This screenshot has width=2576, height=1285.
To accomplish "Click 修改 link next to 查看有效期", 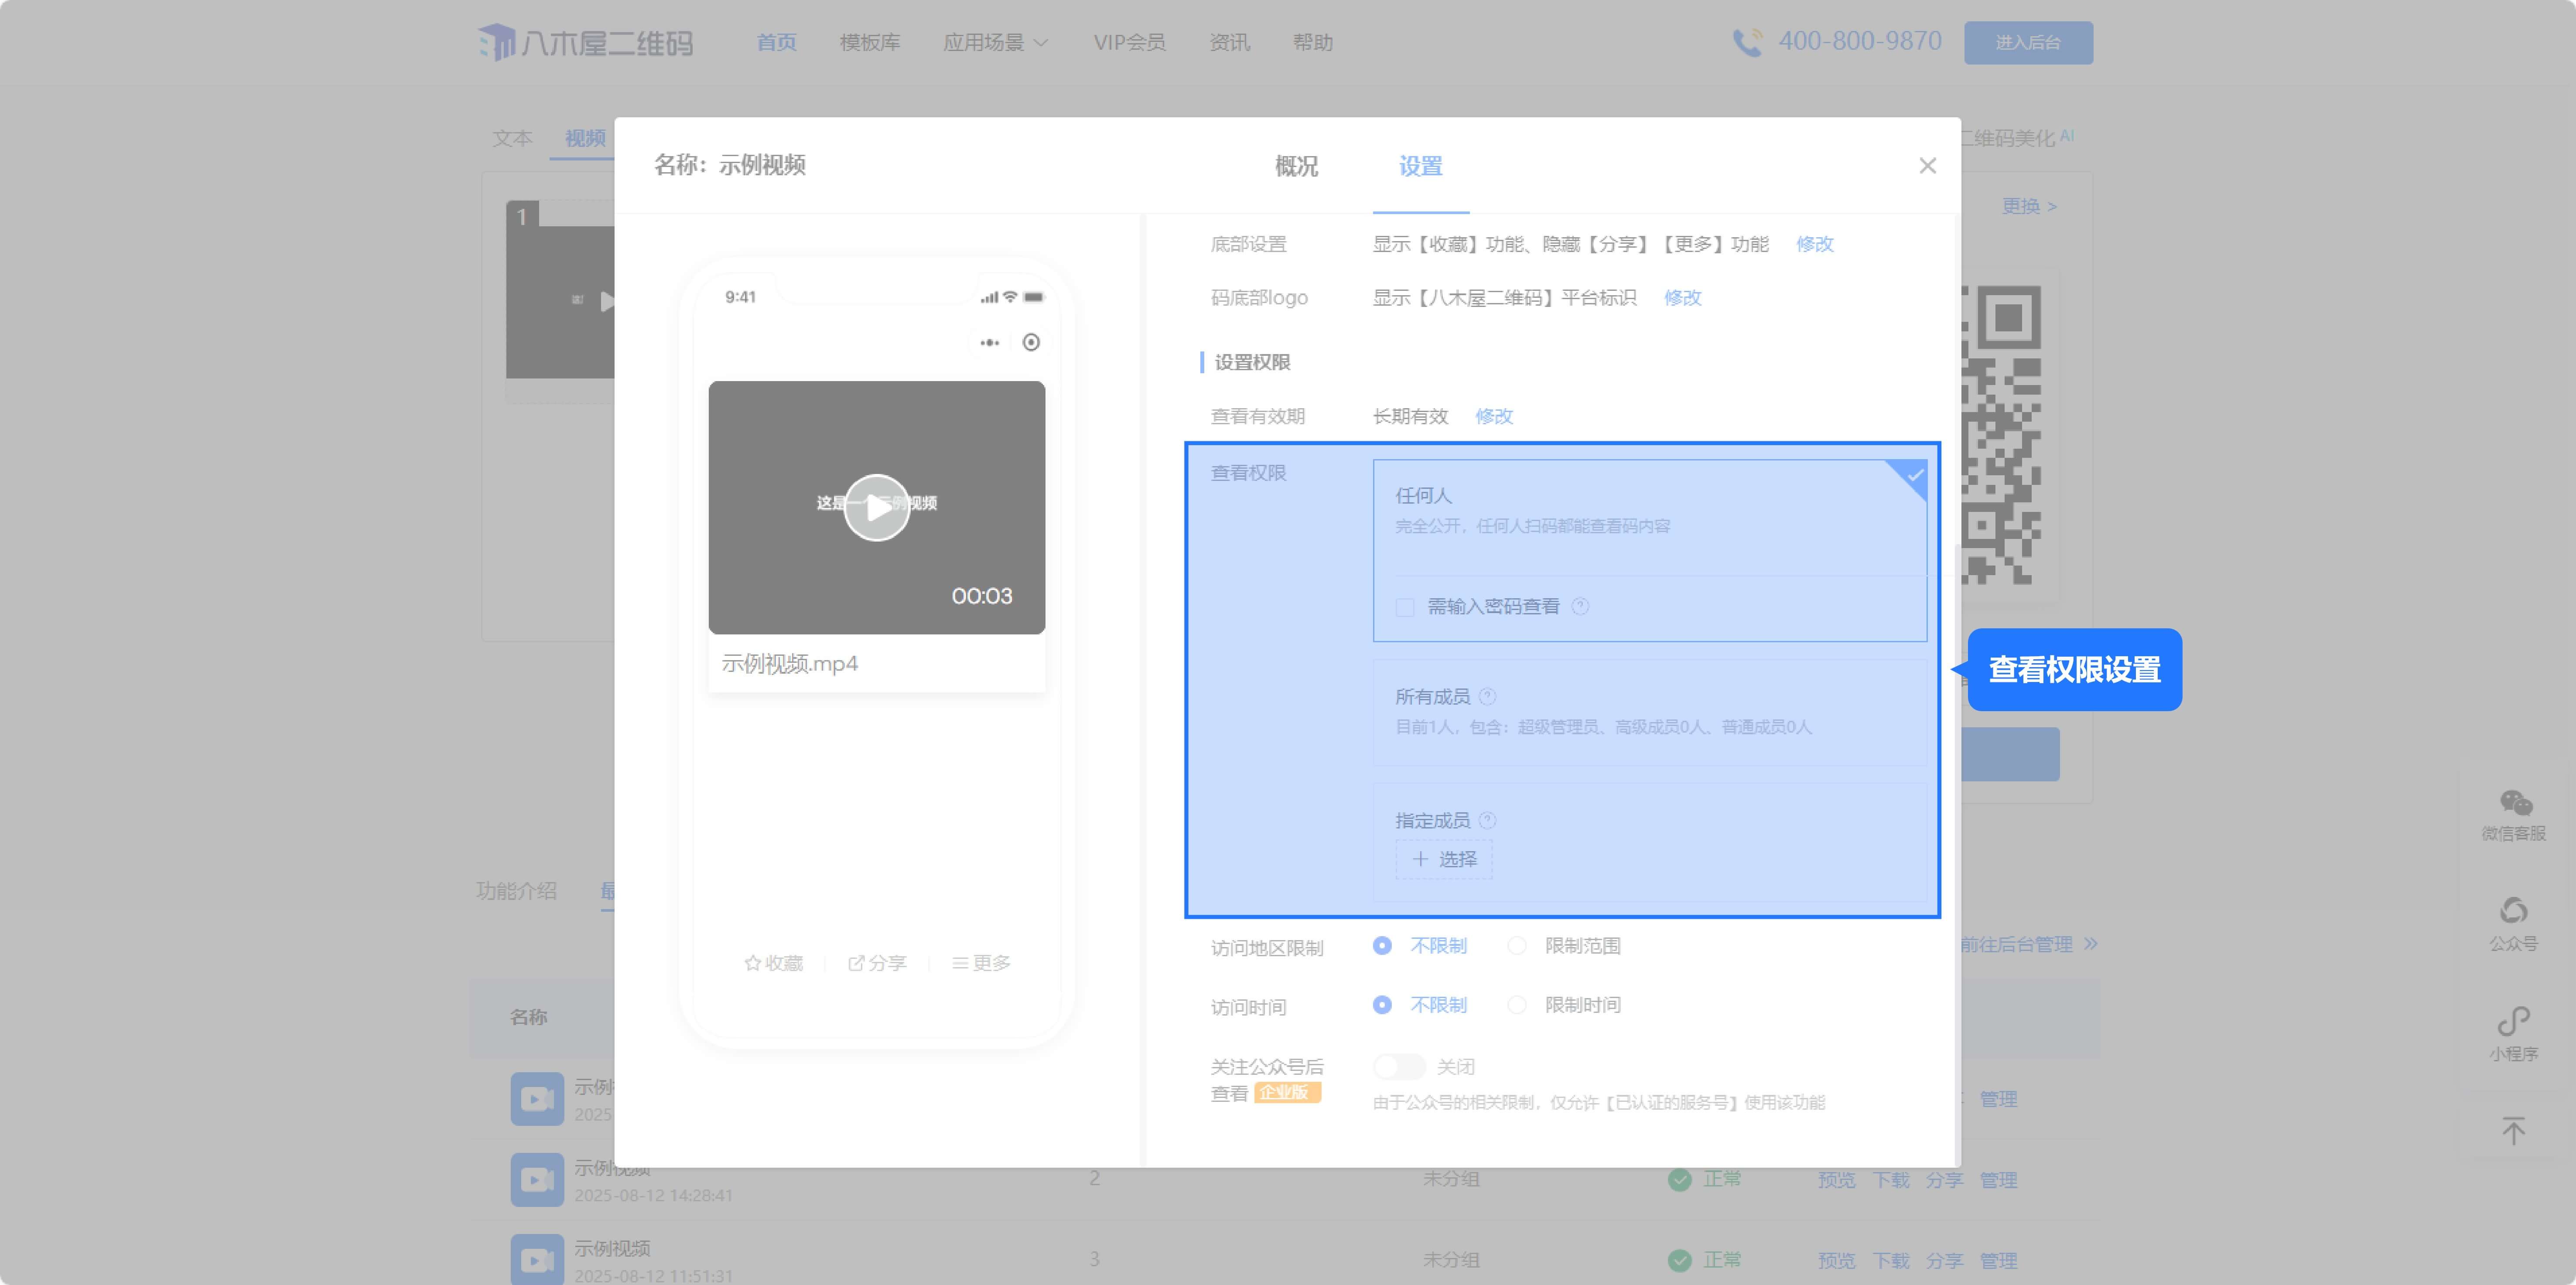I will (1494, 416).
